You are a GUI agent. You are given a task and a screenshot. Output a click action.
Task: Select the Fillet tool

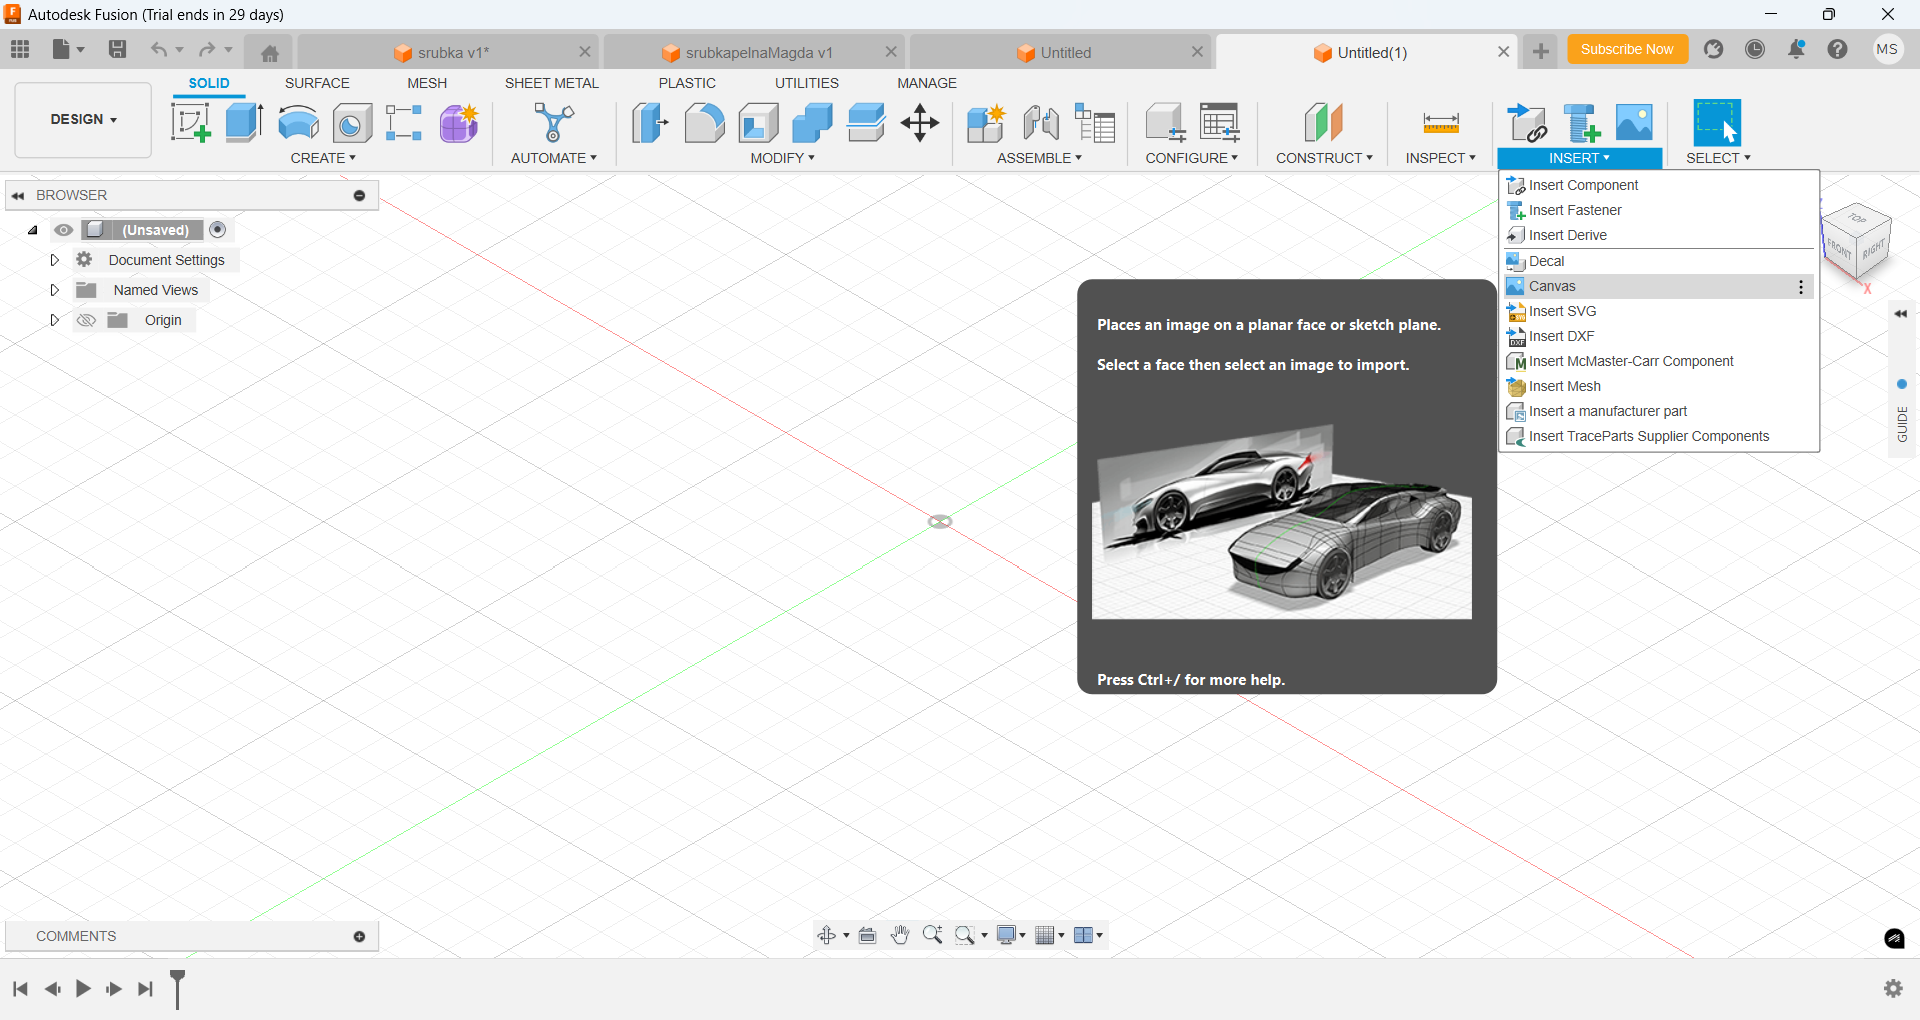pos(704,123)
